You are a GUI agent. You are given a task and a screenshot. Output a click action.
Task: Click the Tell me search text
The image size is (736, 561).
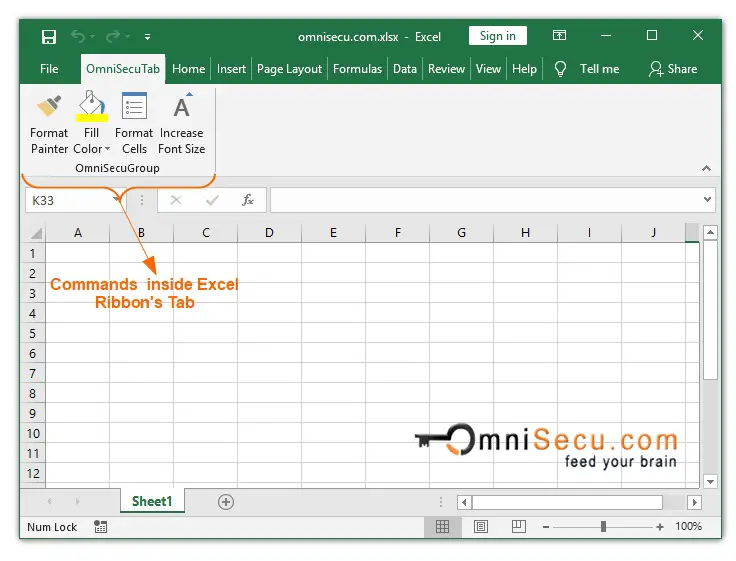(x=599, y=69)
